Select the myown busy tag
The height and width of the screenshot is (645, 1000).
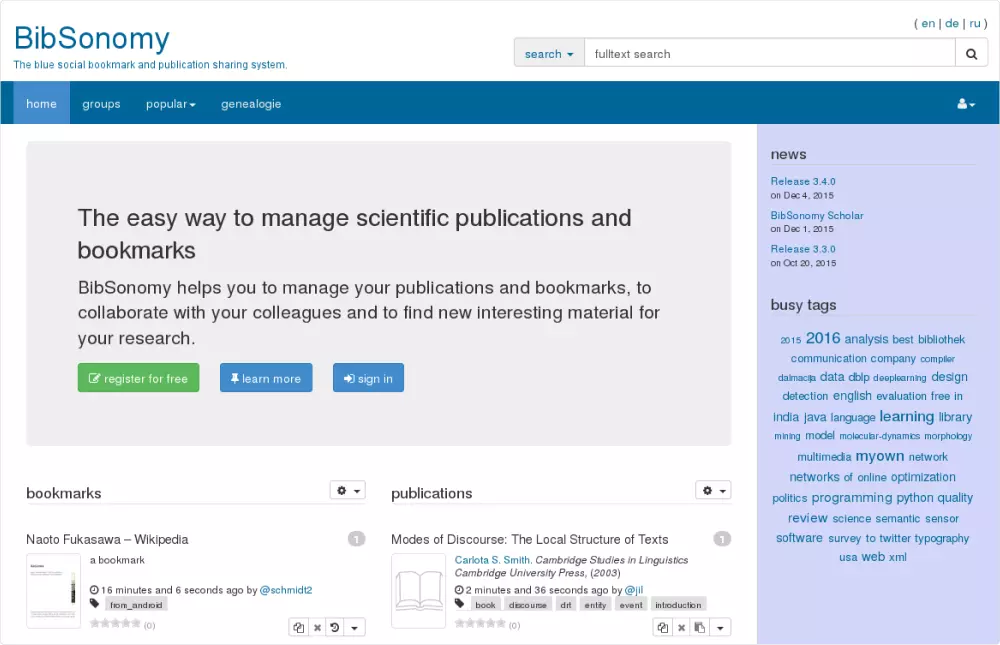(879, 456)
